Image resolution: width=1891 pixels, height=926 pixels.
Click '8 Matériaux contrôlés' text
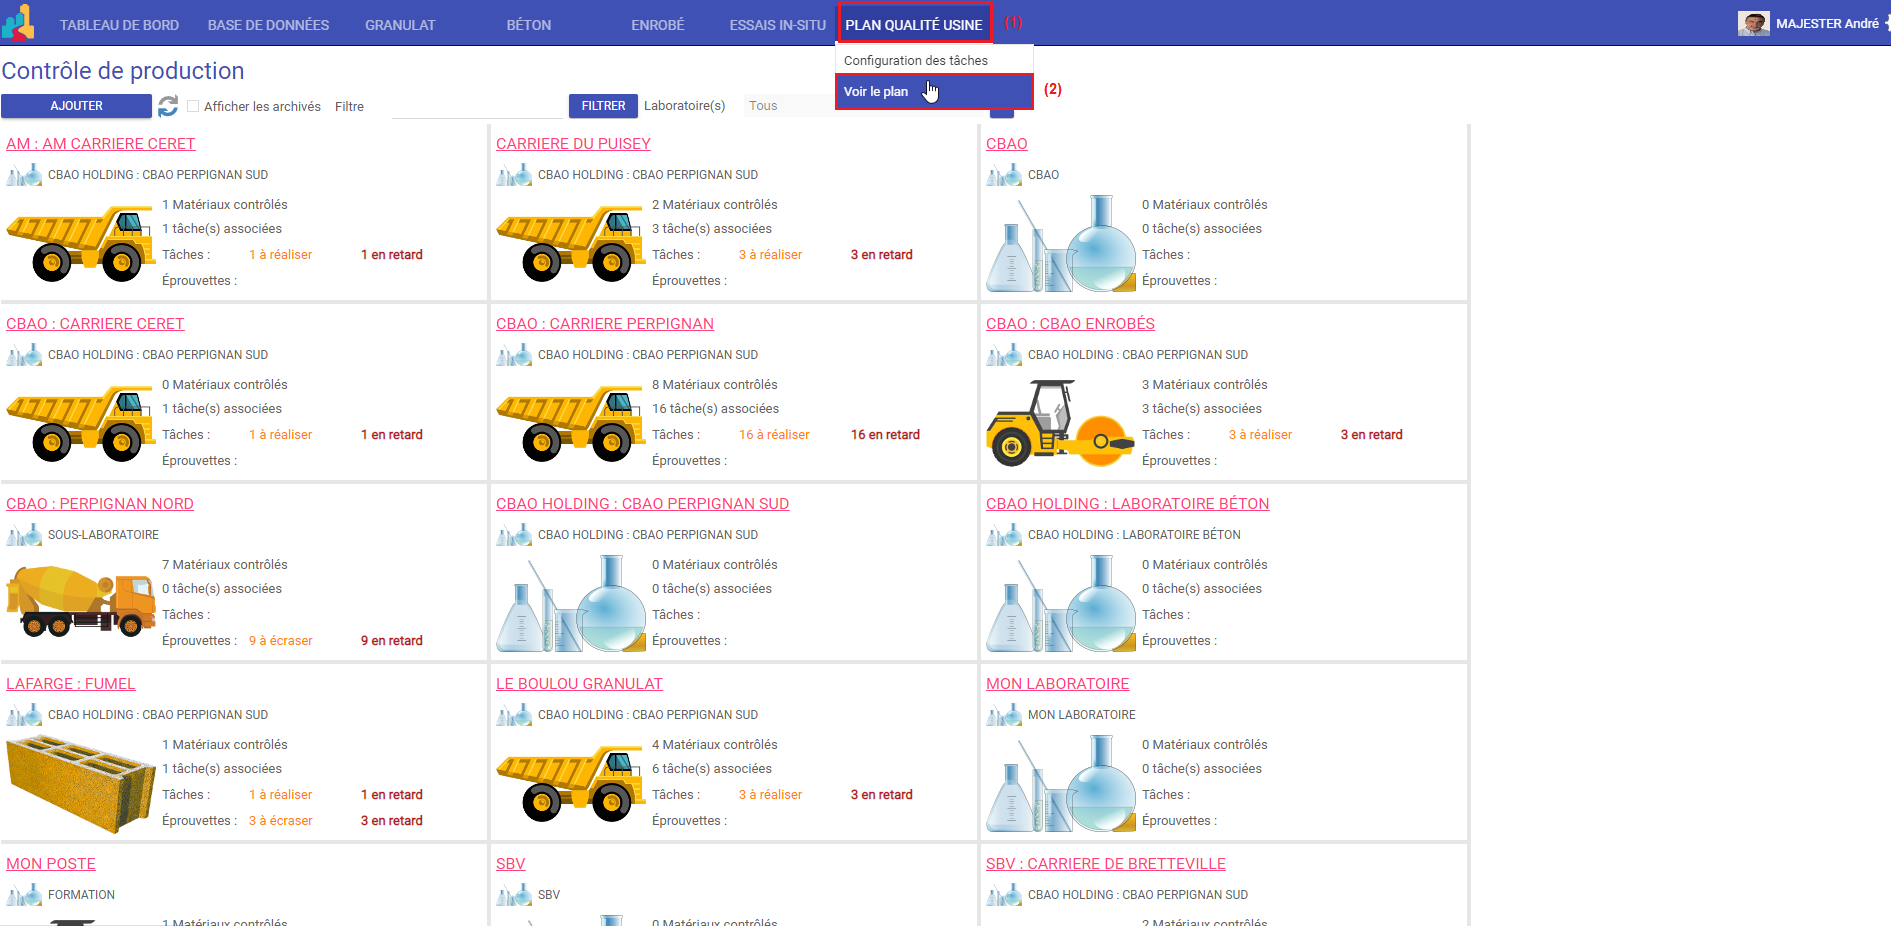coord(714,385)
